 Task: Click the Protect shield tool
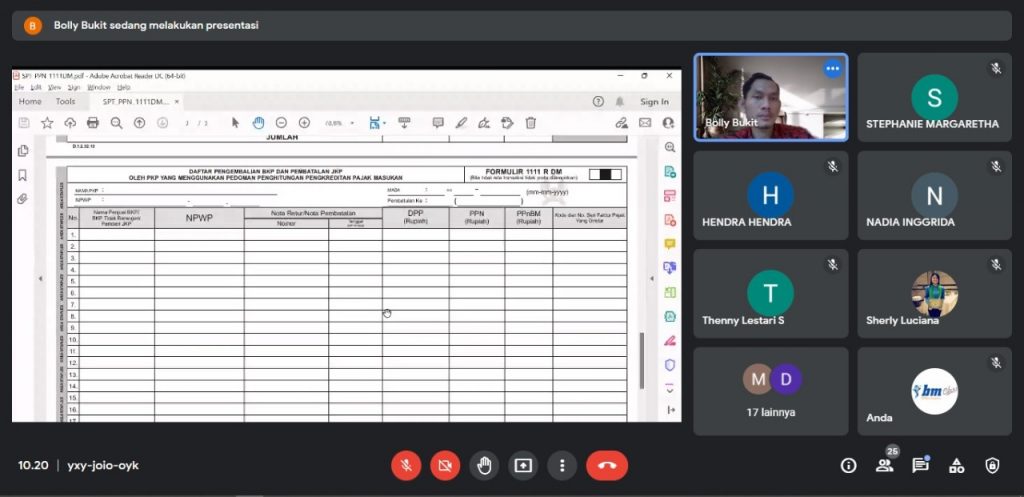point(669,364)
